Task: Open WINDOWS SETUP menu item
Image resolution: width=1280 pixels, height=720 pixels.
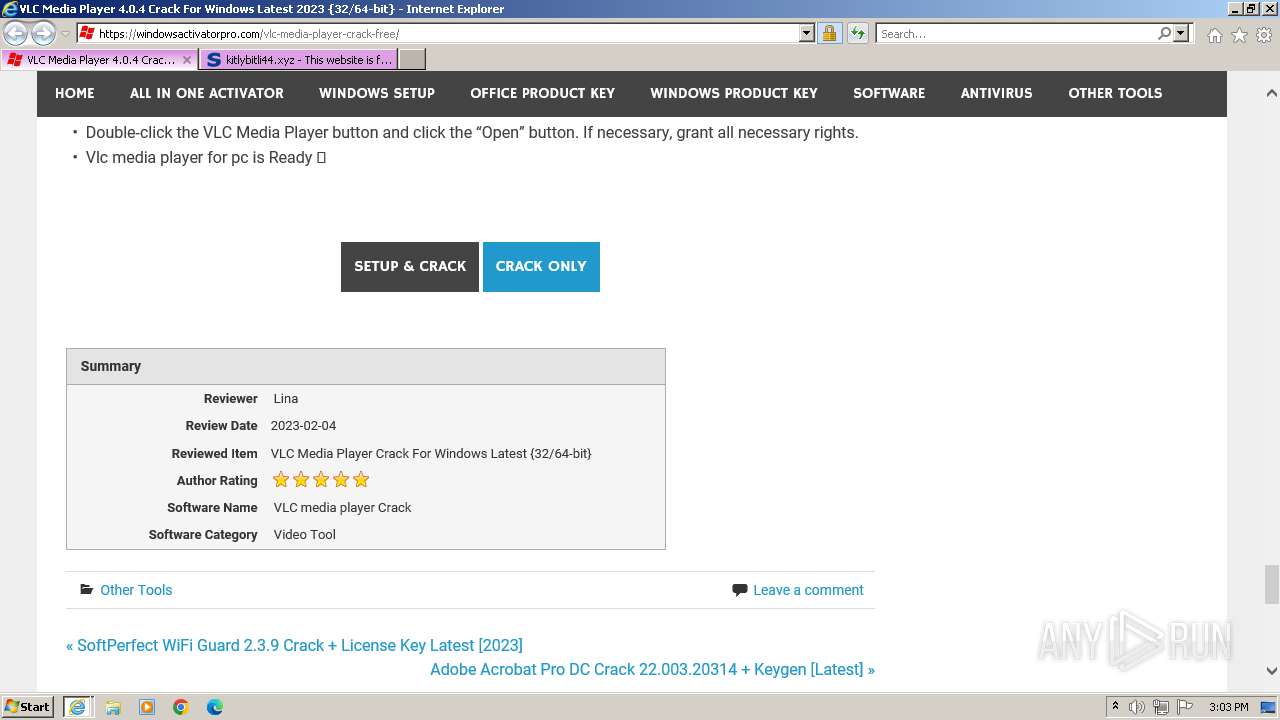Action: click(x=377, y=93)
